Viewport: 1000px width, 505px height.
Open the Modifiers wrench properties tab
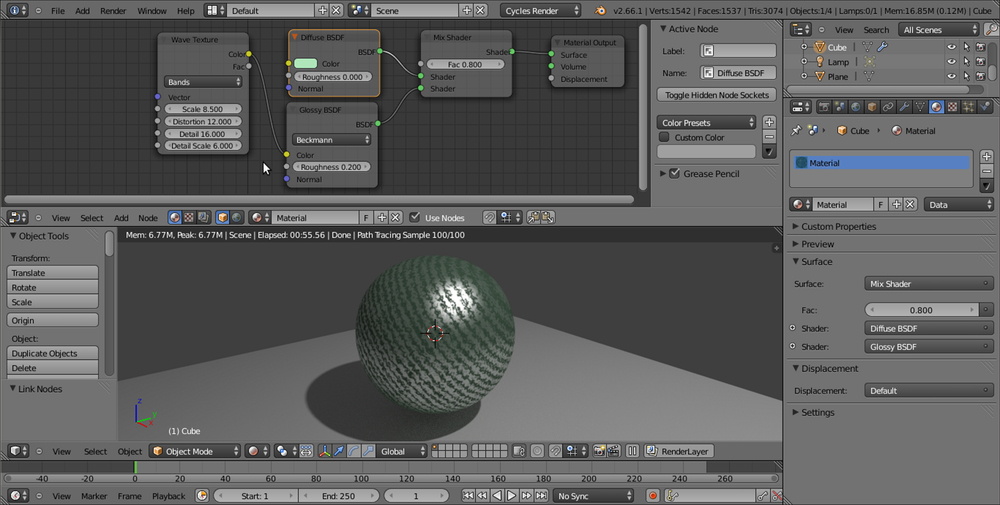click(x=903, y=107)
